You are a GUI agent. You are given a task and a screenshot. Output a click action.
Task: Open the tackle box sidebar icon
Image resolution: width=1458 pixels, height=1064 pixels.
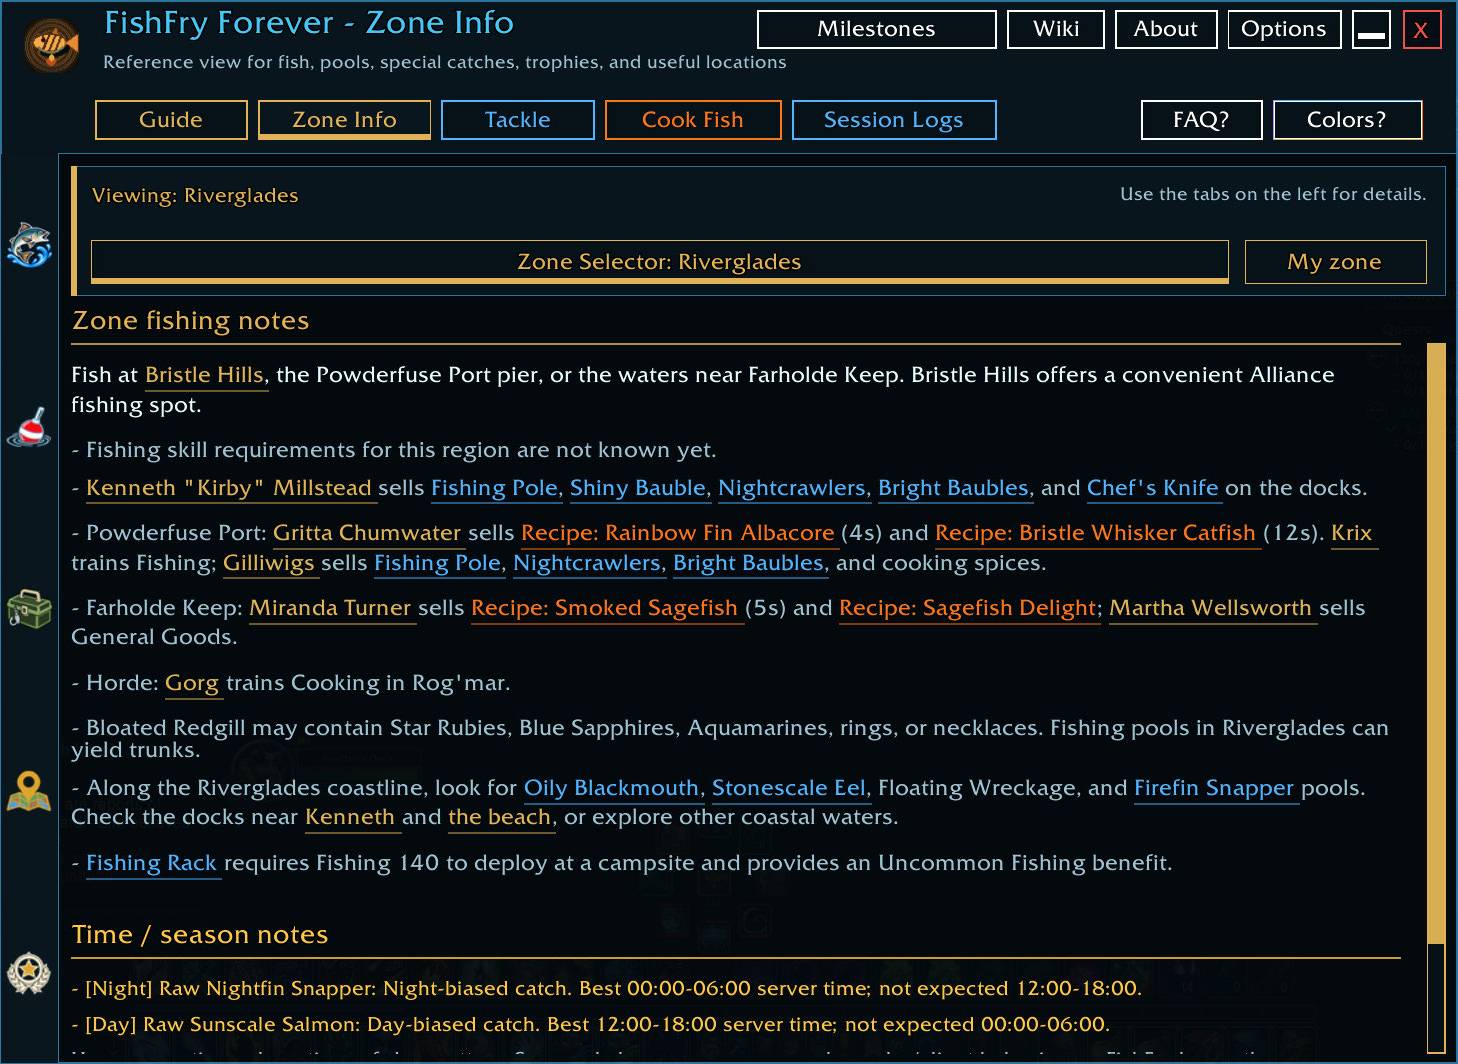coord(29,607)
